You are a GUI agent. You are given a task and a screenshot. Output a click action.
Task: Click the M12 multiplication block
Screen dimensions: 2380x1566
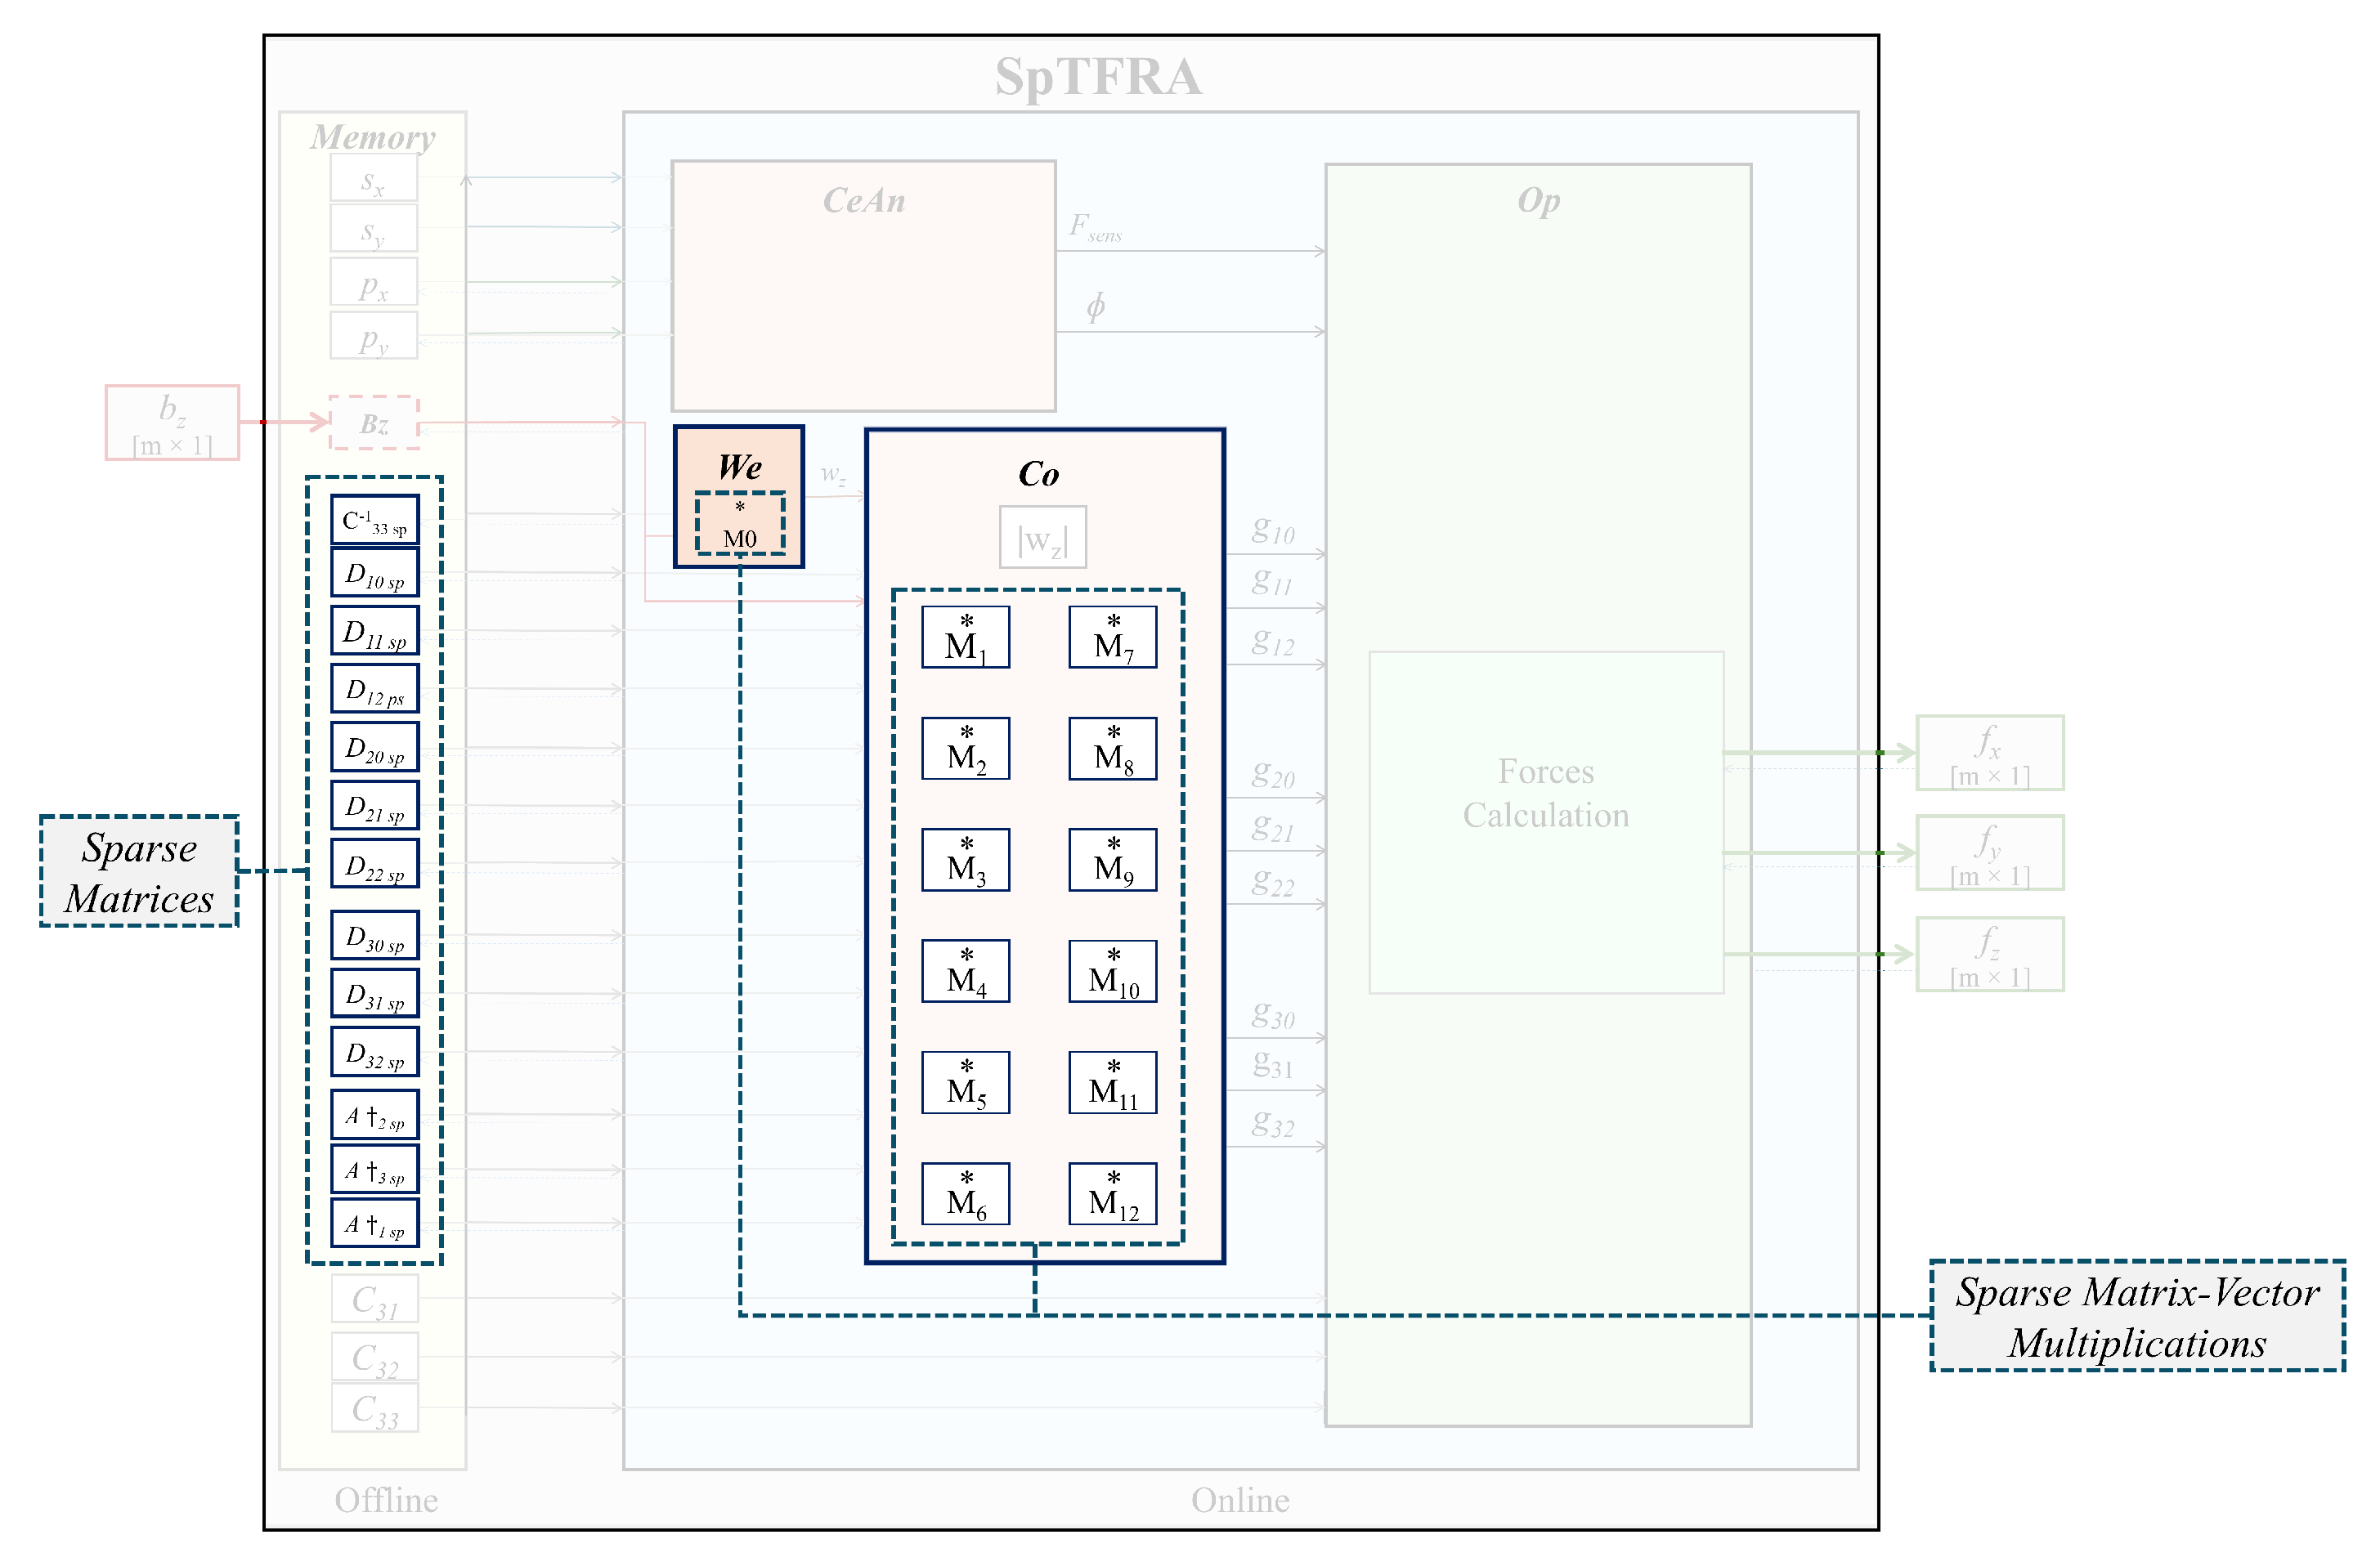[x=1112, y=1193]
